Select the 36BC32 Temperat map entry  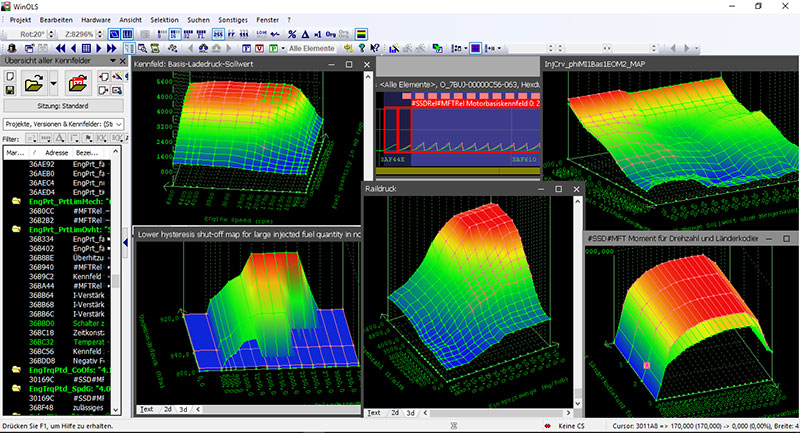pyautogui.click(x=40, y=340)
